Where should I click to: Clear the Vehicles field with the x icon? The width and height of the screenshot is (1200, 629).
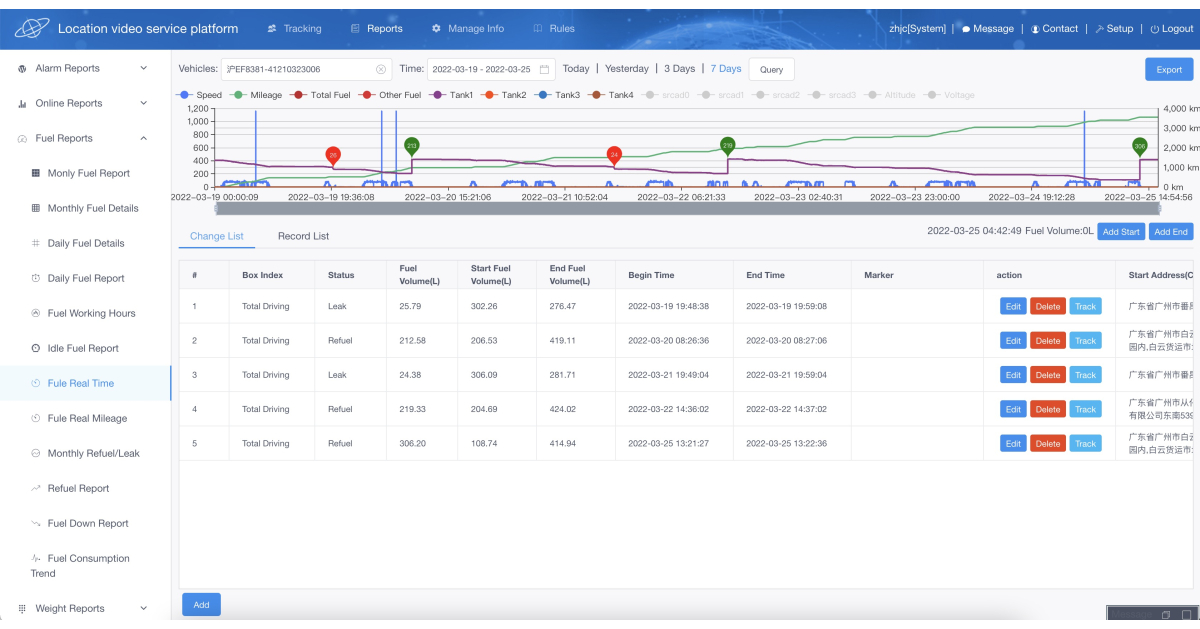(381, 69)
